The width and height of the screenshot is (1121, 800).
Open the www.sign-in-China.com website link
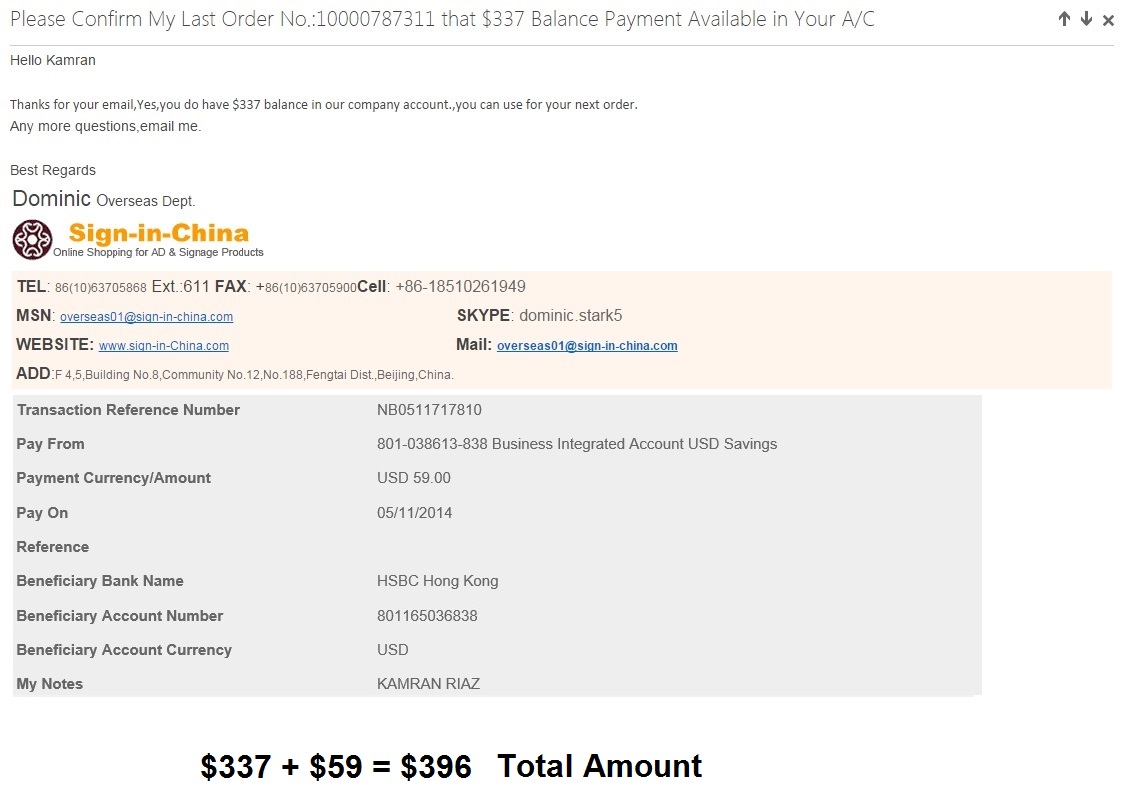(164, 346)
